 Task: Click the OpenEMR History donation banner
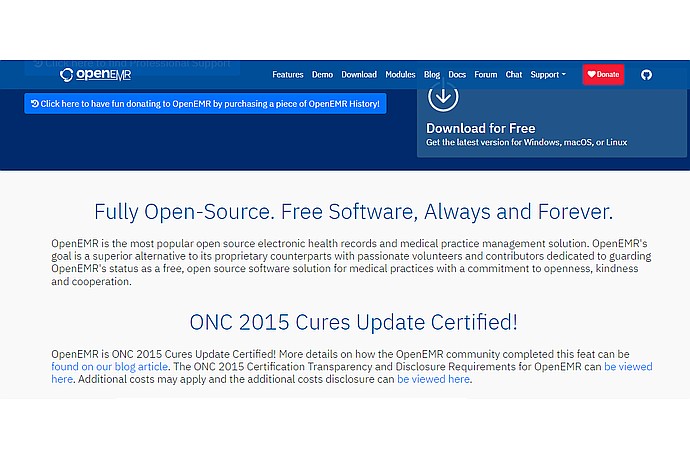coord(205,104)
